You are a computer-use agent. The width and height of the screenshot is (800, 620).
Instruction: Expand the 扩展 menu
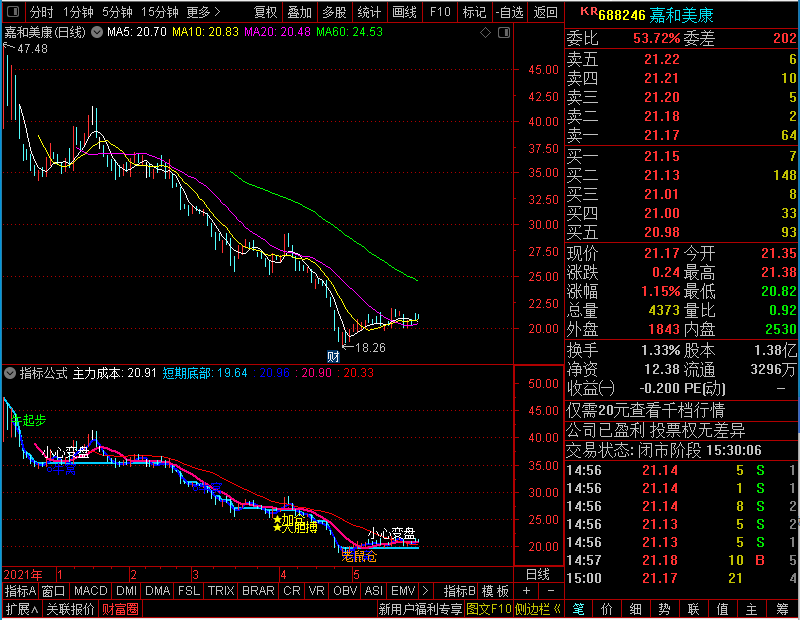[x=22, y=609]
